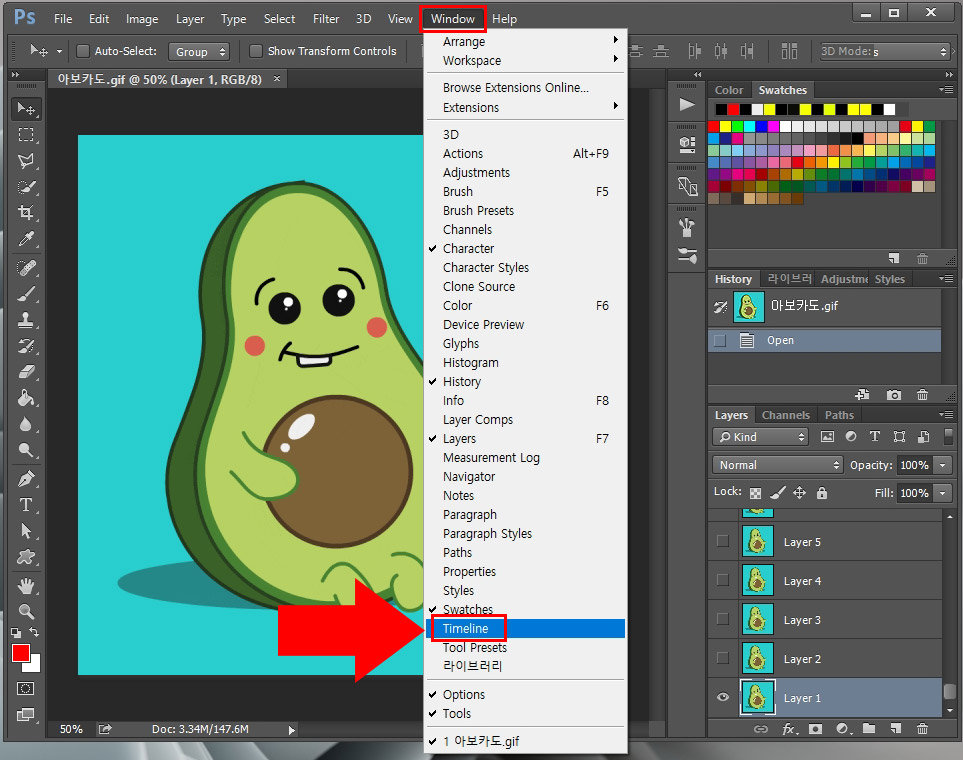Select the Paint Bucket tool
Viewport: 963px width, 760px height.
(x=26, y=398)
